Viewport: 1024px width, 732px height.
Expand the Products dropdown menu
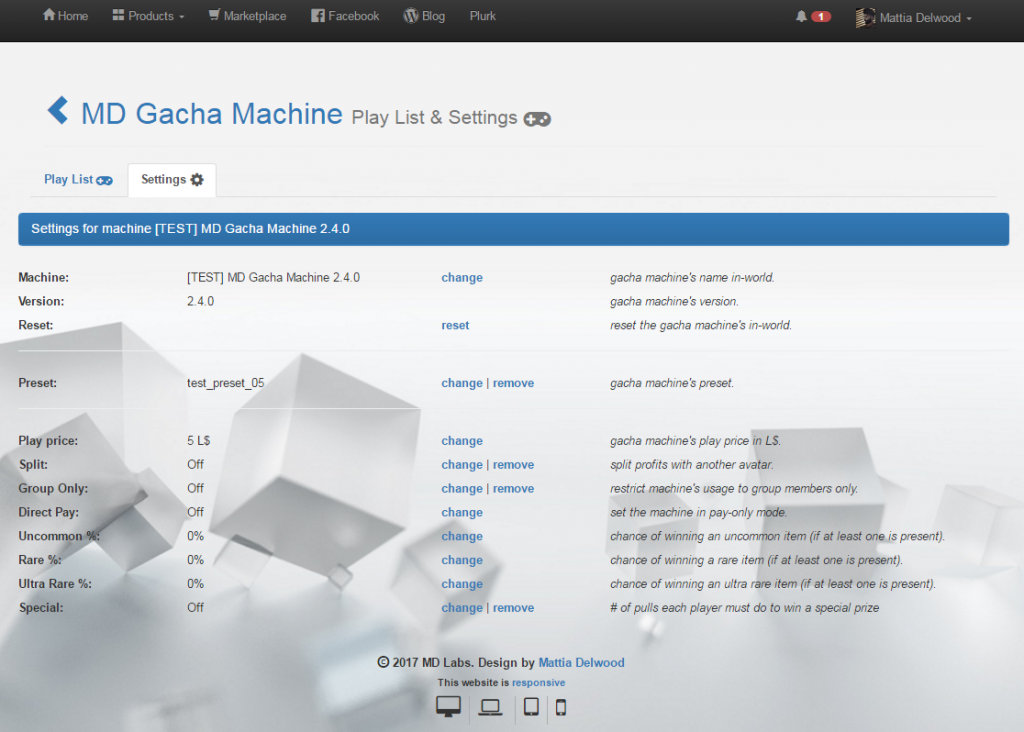147,15
